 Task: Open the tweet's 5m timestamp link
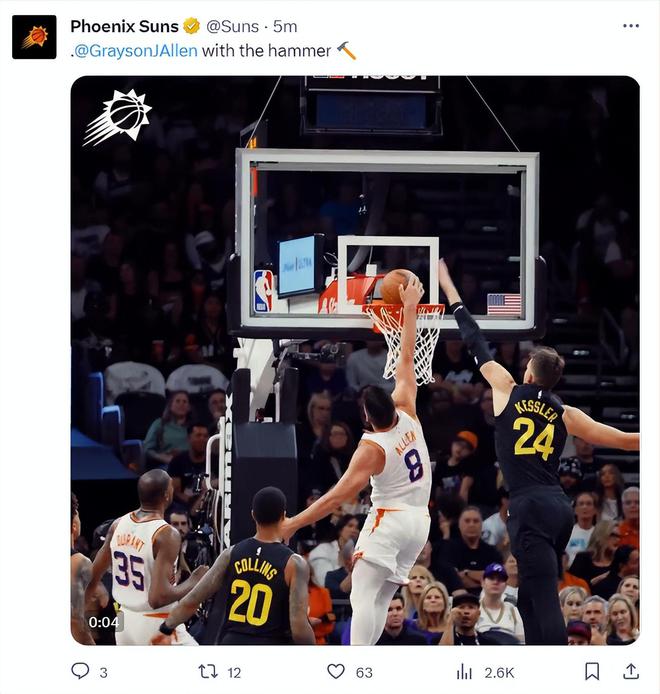point(285,26)
